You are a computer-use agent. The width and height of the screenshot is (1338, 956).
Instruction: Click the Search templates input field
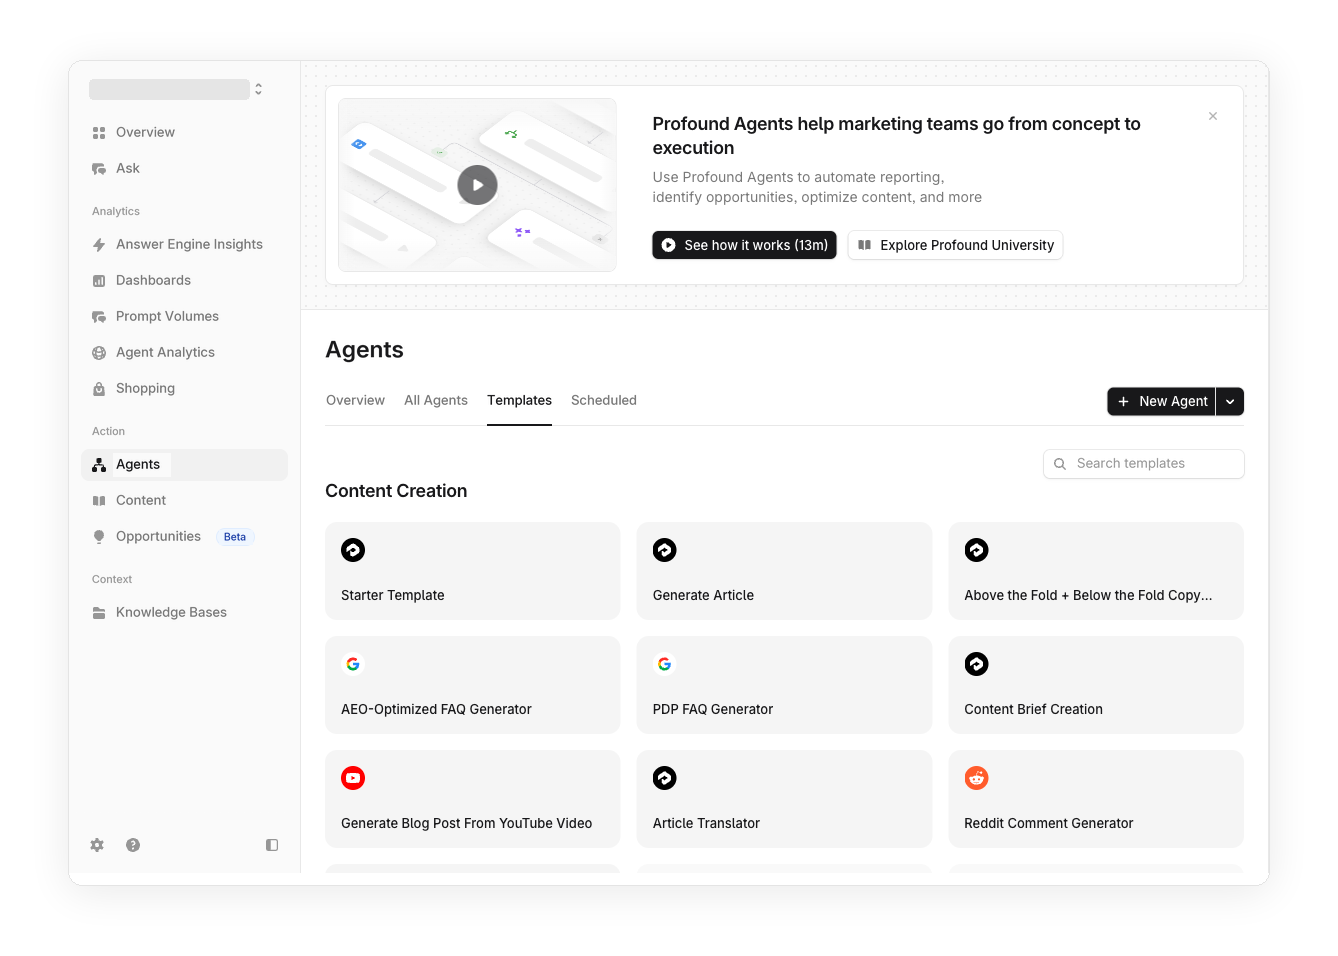(1144, 464)
